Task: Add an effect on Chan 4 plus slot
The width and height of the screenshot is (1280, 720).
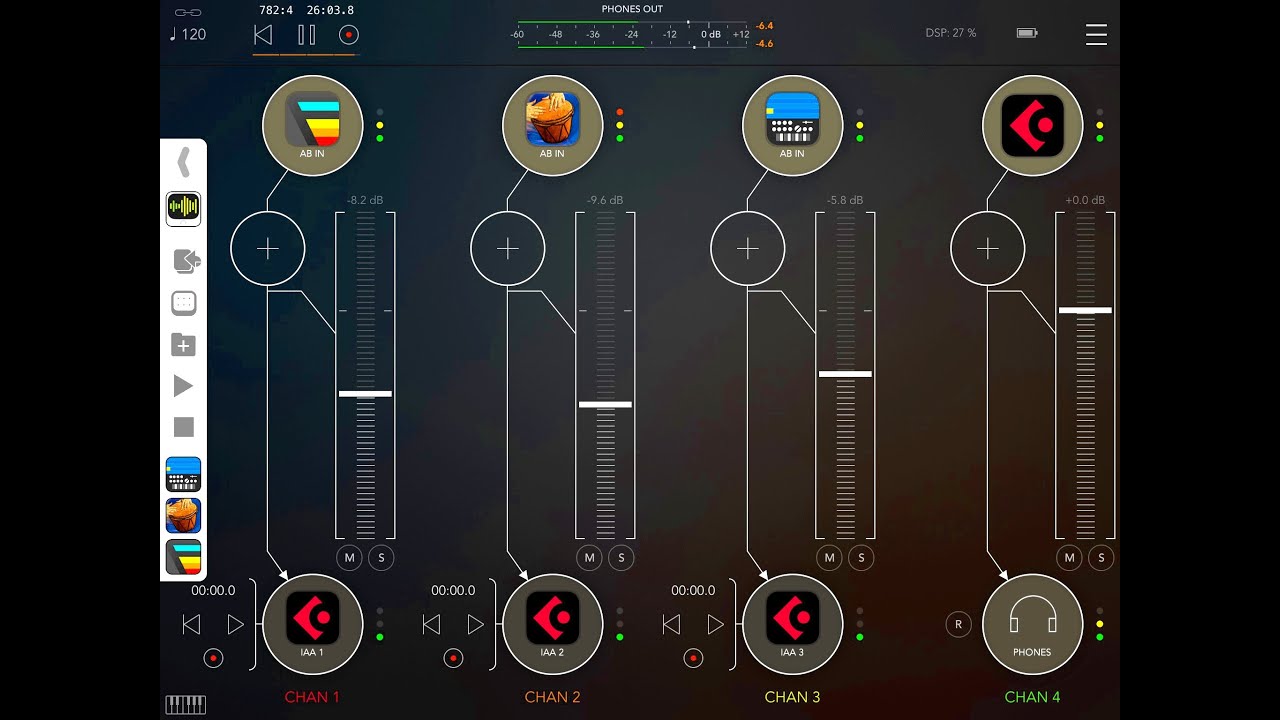Action: tap(987, 248)
